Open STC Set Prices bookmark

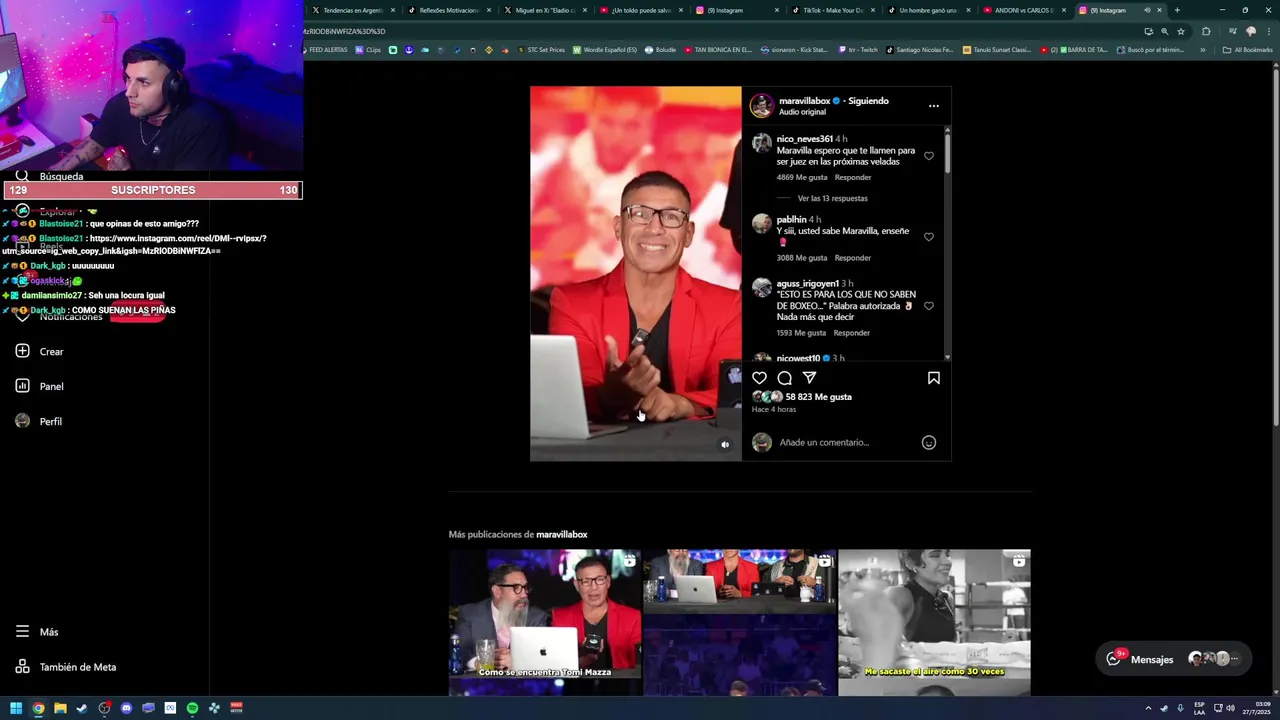click(x=540, y=49)
